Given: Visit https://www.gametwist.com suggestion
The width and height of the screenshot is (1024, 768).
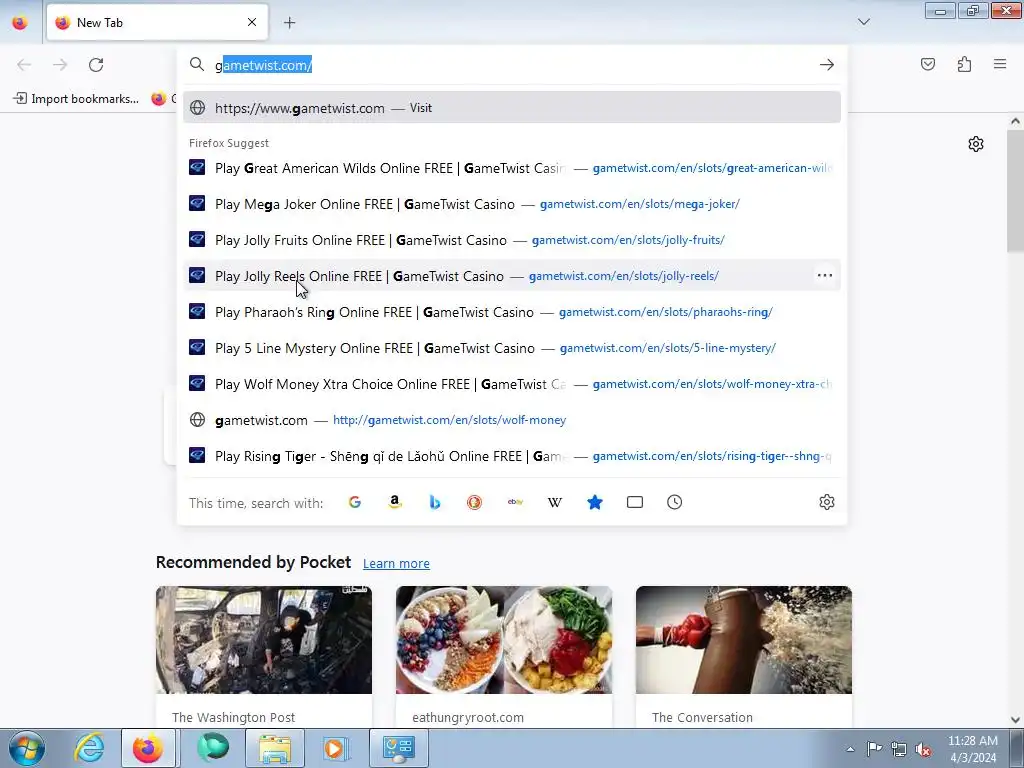Looking at the screenshot, I should click(x=512, y=108).
